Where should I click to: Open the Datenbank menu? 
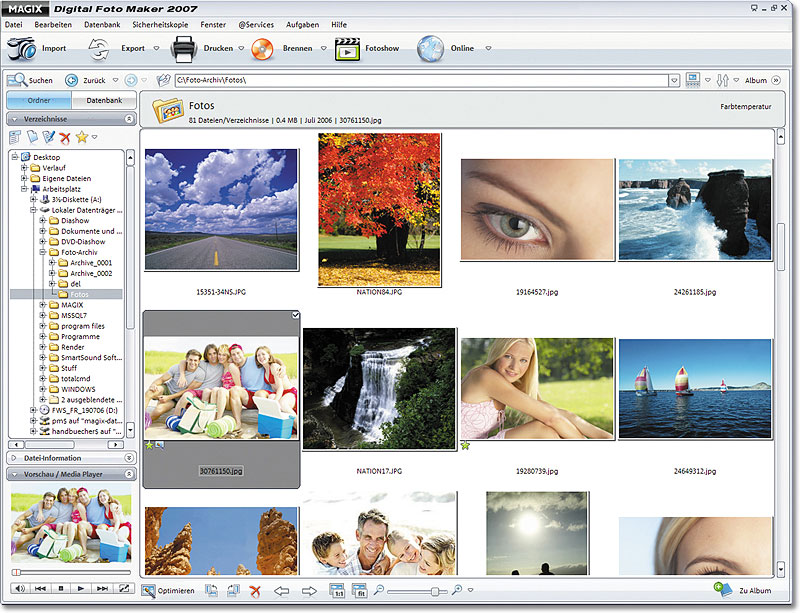coord(102,24)
